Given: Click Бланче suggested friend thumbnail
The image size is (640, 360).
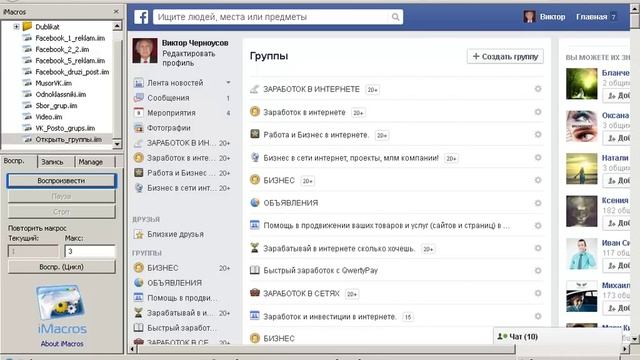Looking at the screenshot, I should (x=581, y=84).
